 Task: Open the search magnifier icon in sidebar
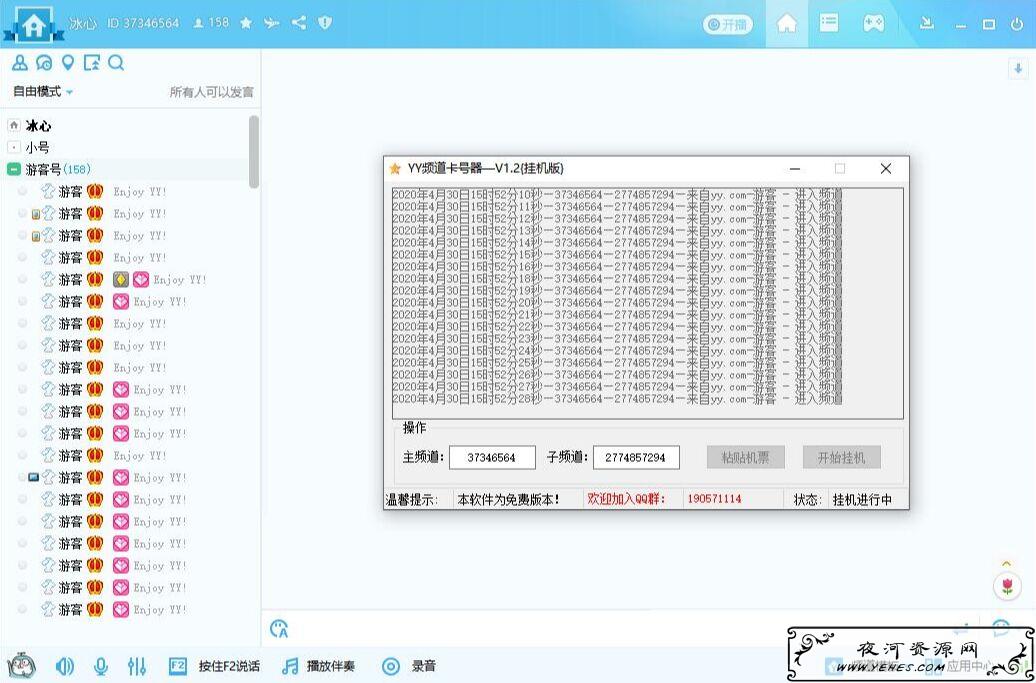coord(116,63)
